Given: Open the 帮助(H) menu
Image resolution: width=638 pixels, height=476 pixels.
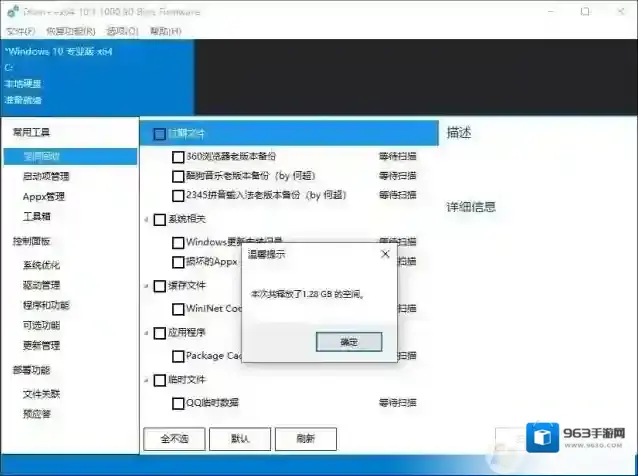Looking at the screenshot, I should (x=165, y=31).
